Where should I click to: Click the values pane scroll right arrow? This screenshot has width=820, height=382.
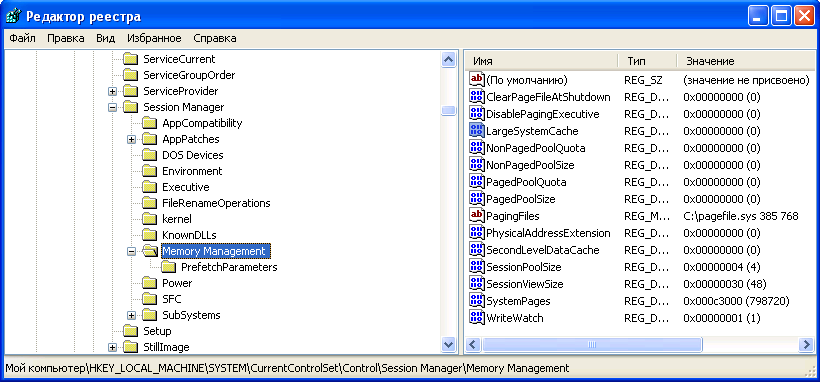(x=806, y=344)
